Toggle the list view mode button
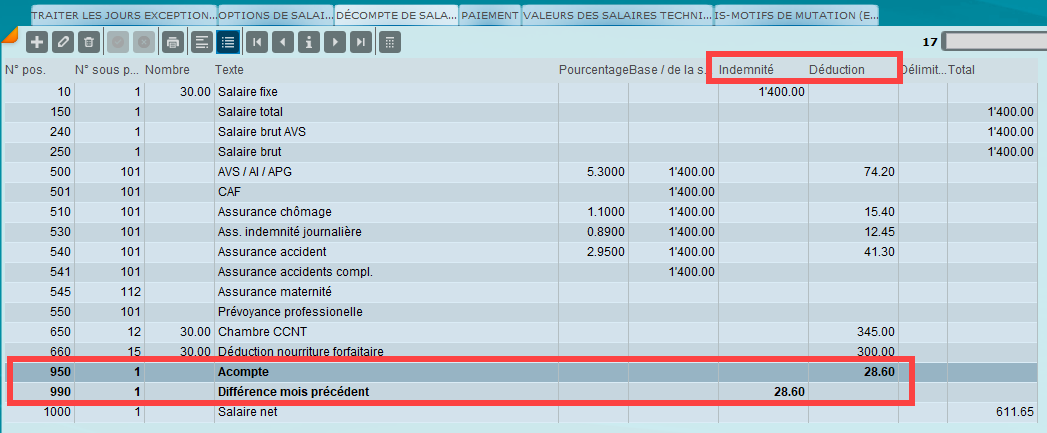 pos(227,42)
